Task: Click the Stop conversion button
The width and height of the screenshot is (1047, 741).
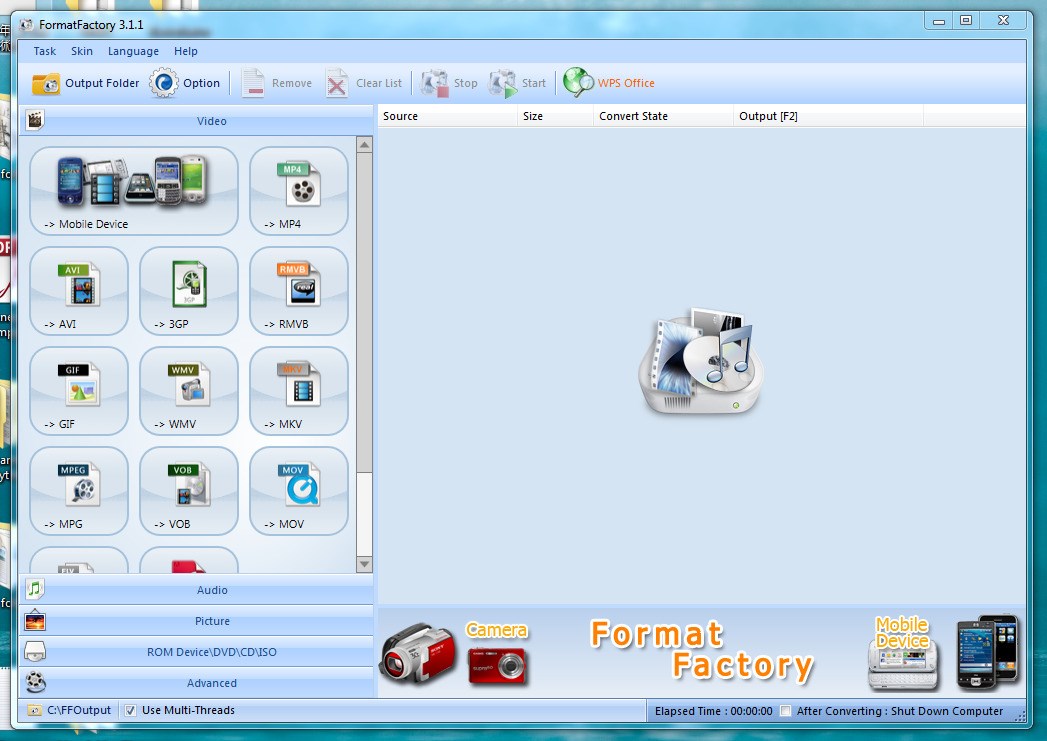Action: [450, 83]
